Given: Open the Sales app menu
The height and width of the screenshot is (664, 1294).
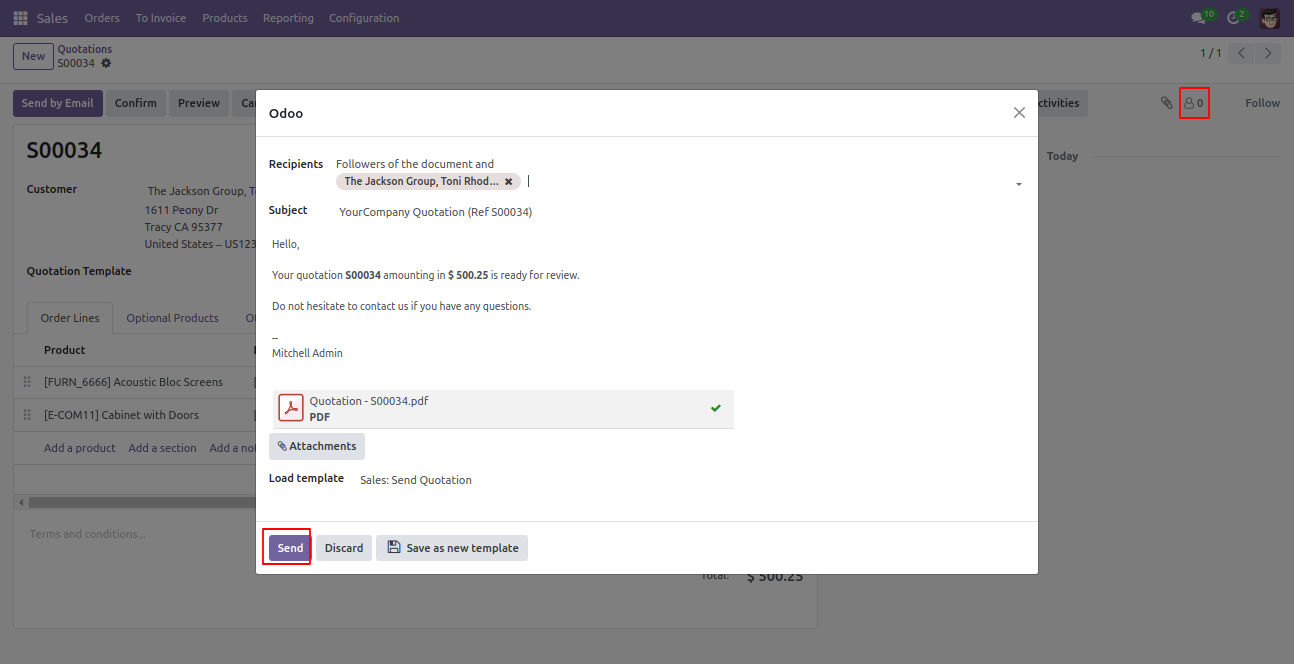Looking at the screenshot, I should (x=52, y=18).
